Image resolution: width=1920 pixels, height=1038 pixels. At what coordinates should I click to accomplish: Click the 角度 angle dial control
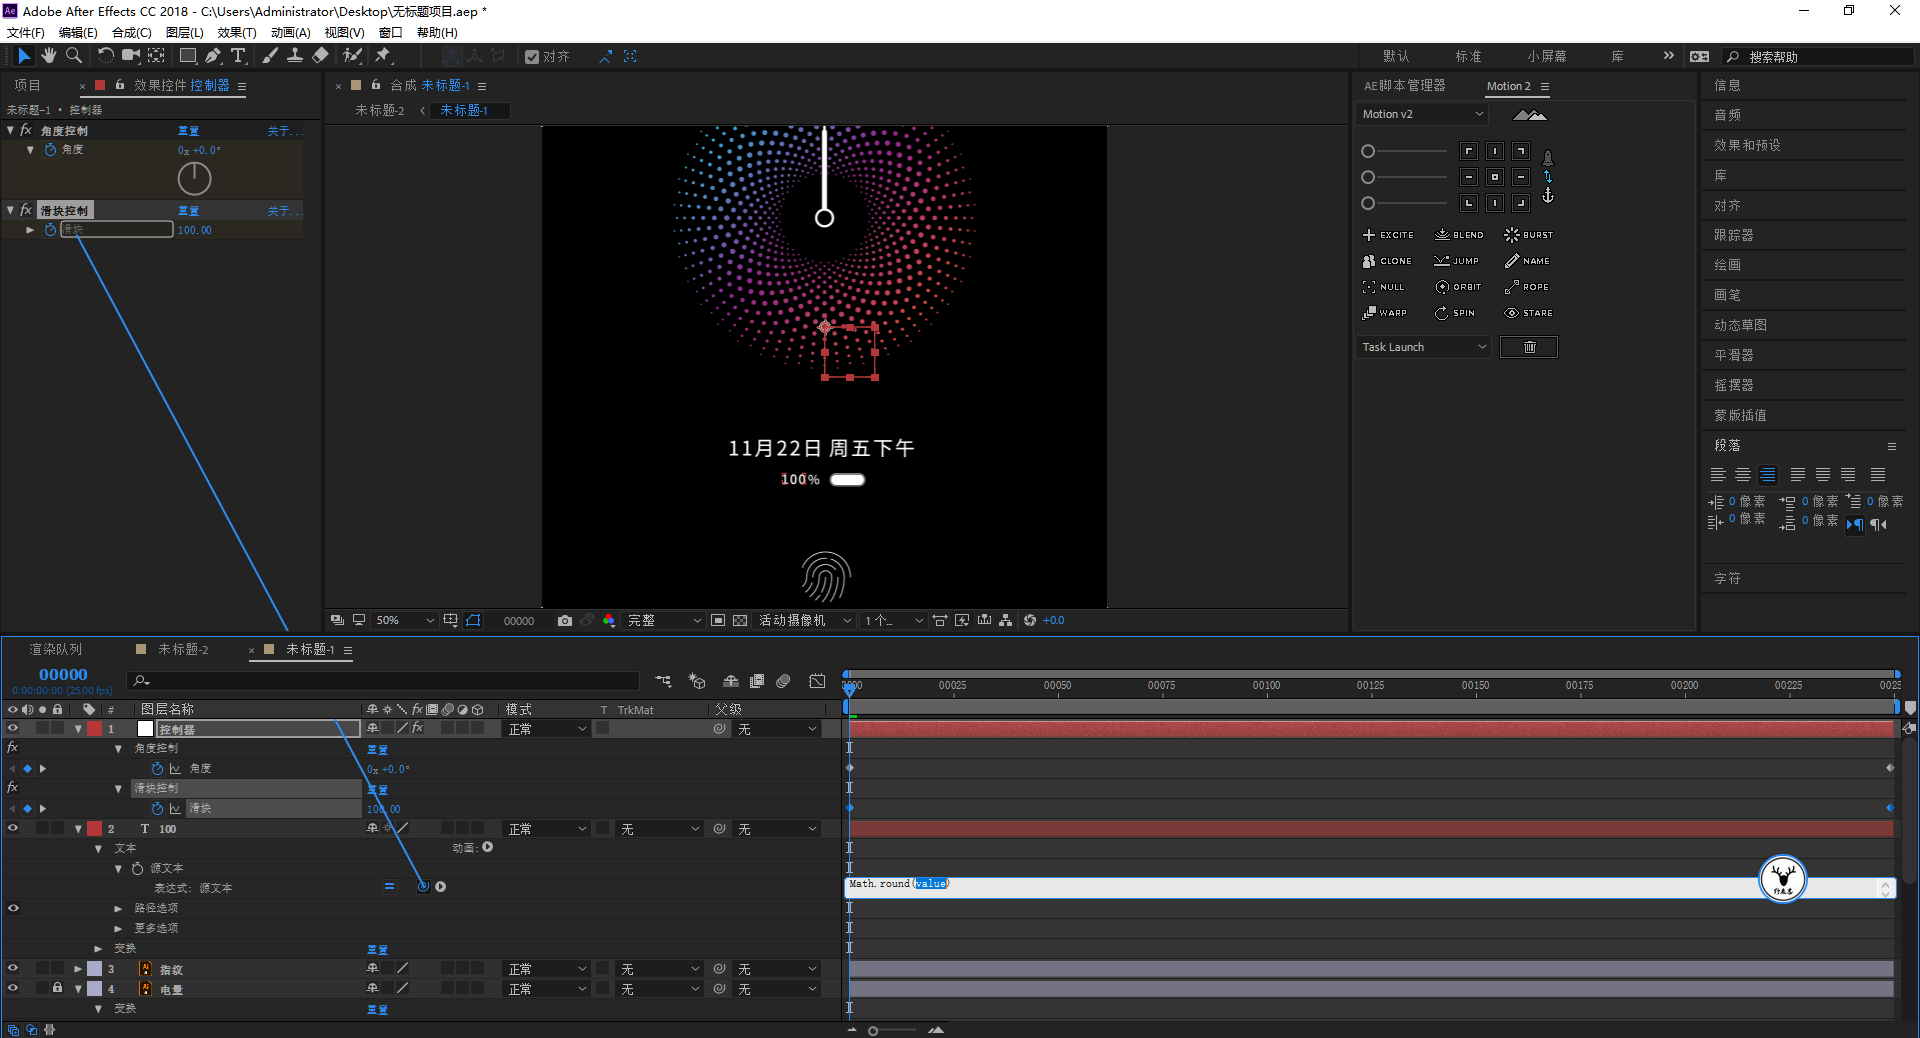point(194,179)
